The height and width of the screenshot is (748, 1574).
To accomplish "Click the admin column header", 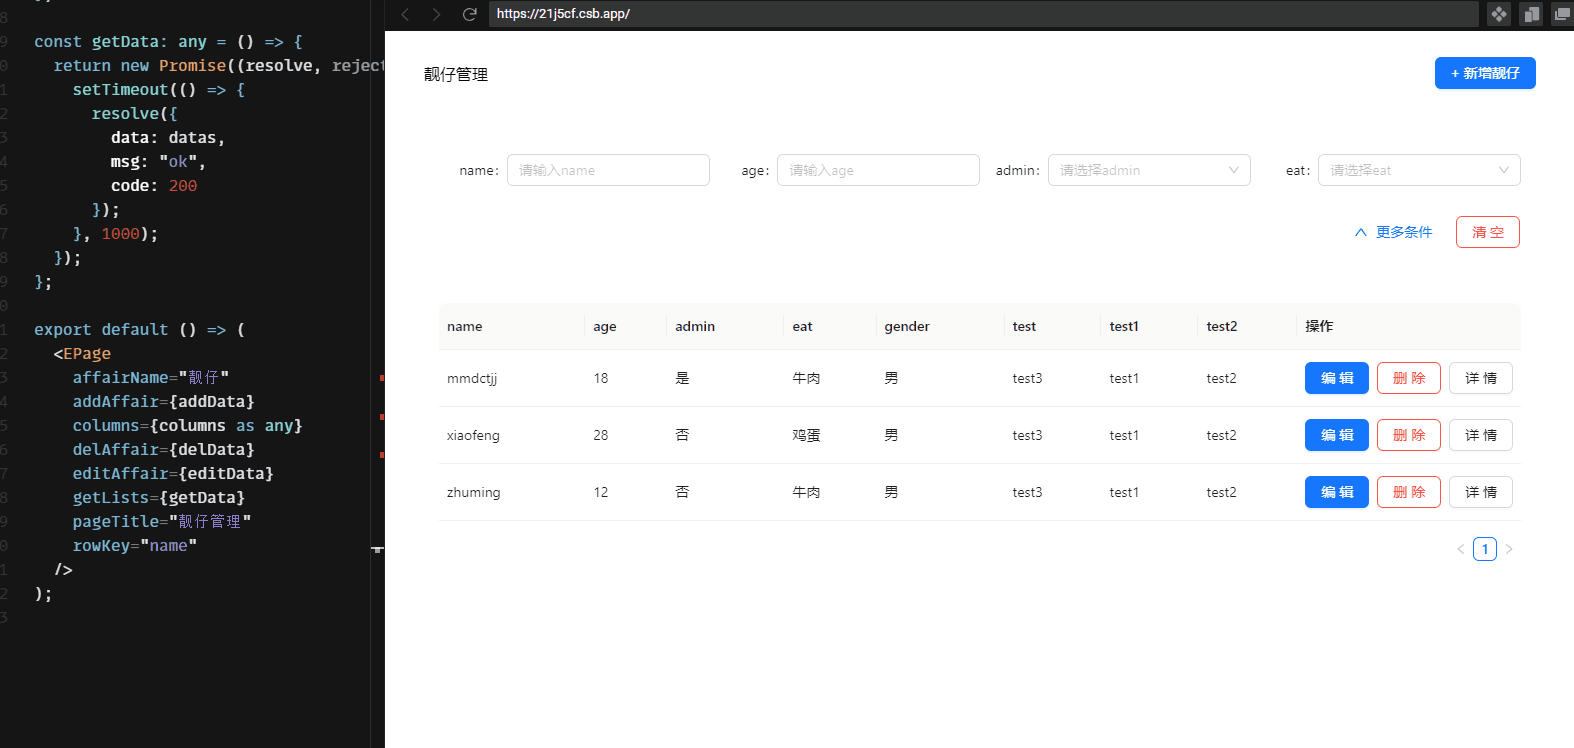I will coord(725,326).
